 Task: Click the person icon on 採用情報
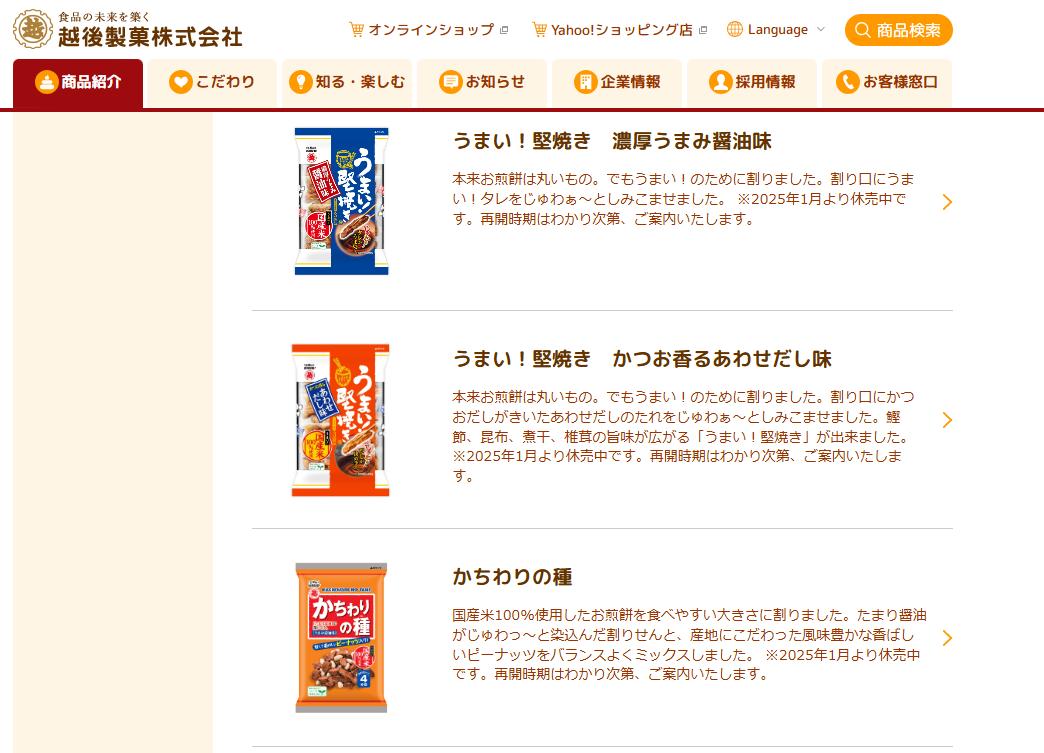720,82
